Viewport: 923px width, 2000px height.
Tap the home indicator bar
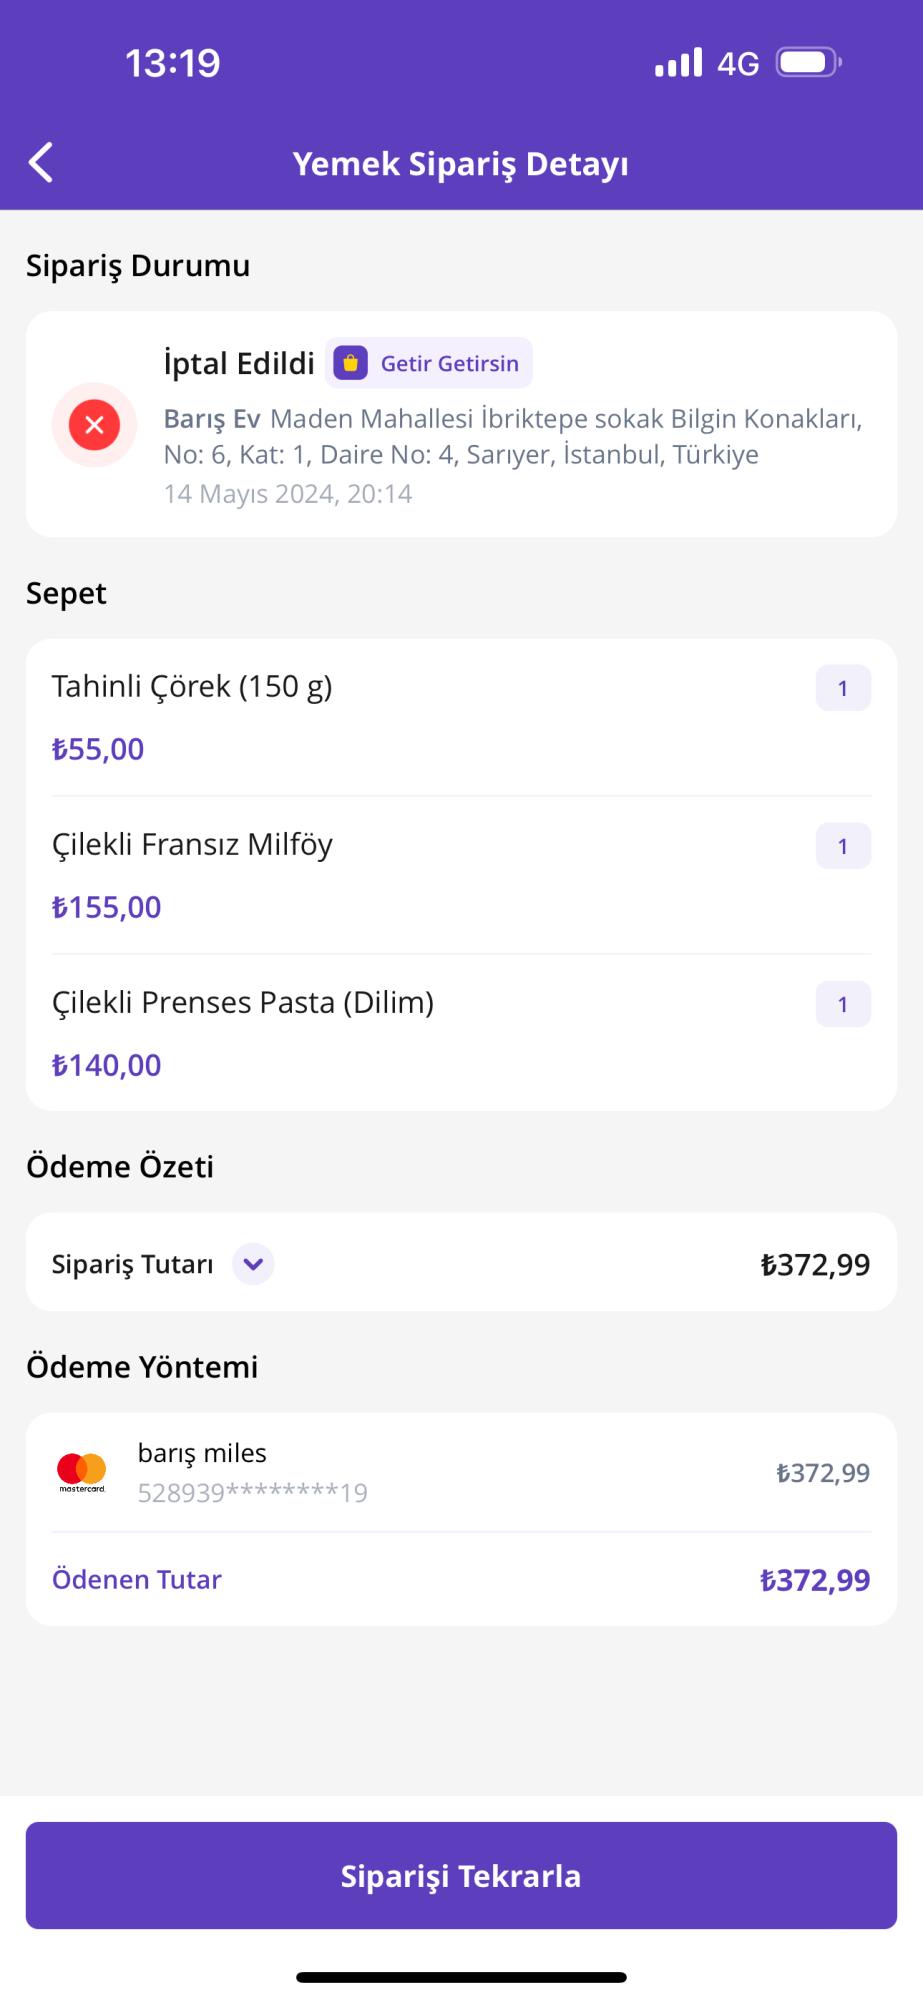[x=461, y=1977]
